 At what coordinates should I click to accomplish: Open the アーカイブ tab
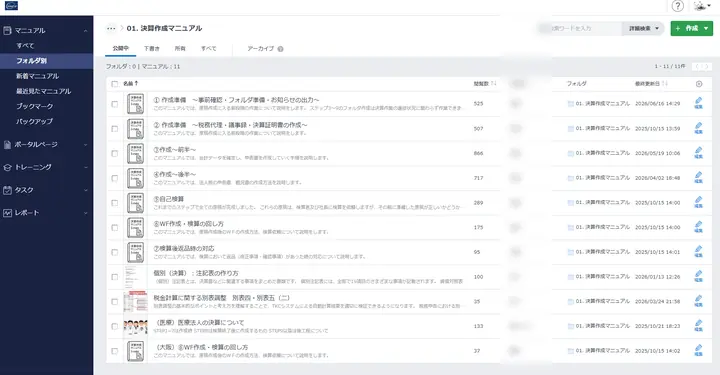[x=261, y=49]
